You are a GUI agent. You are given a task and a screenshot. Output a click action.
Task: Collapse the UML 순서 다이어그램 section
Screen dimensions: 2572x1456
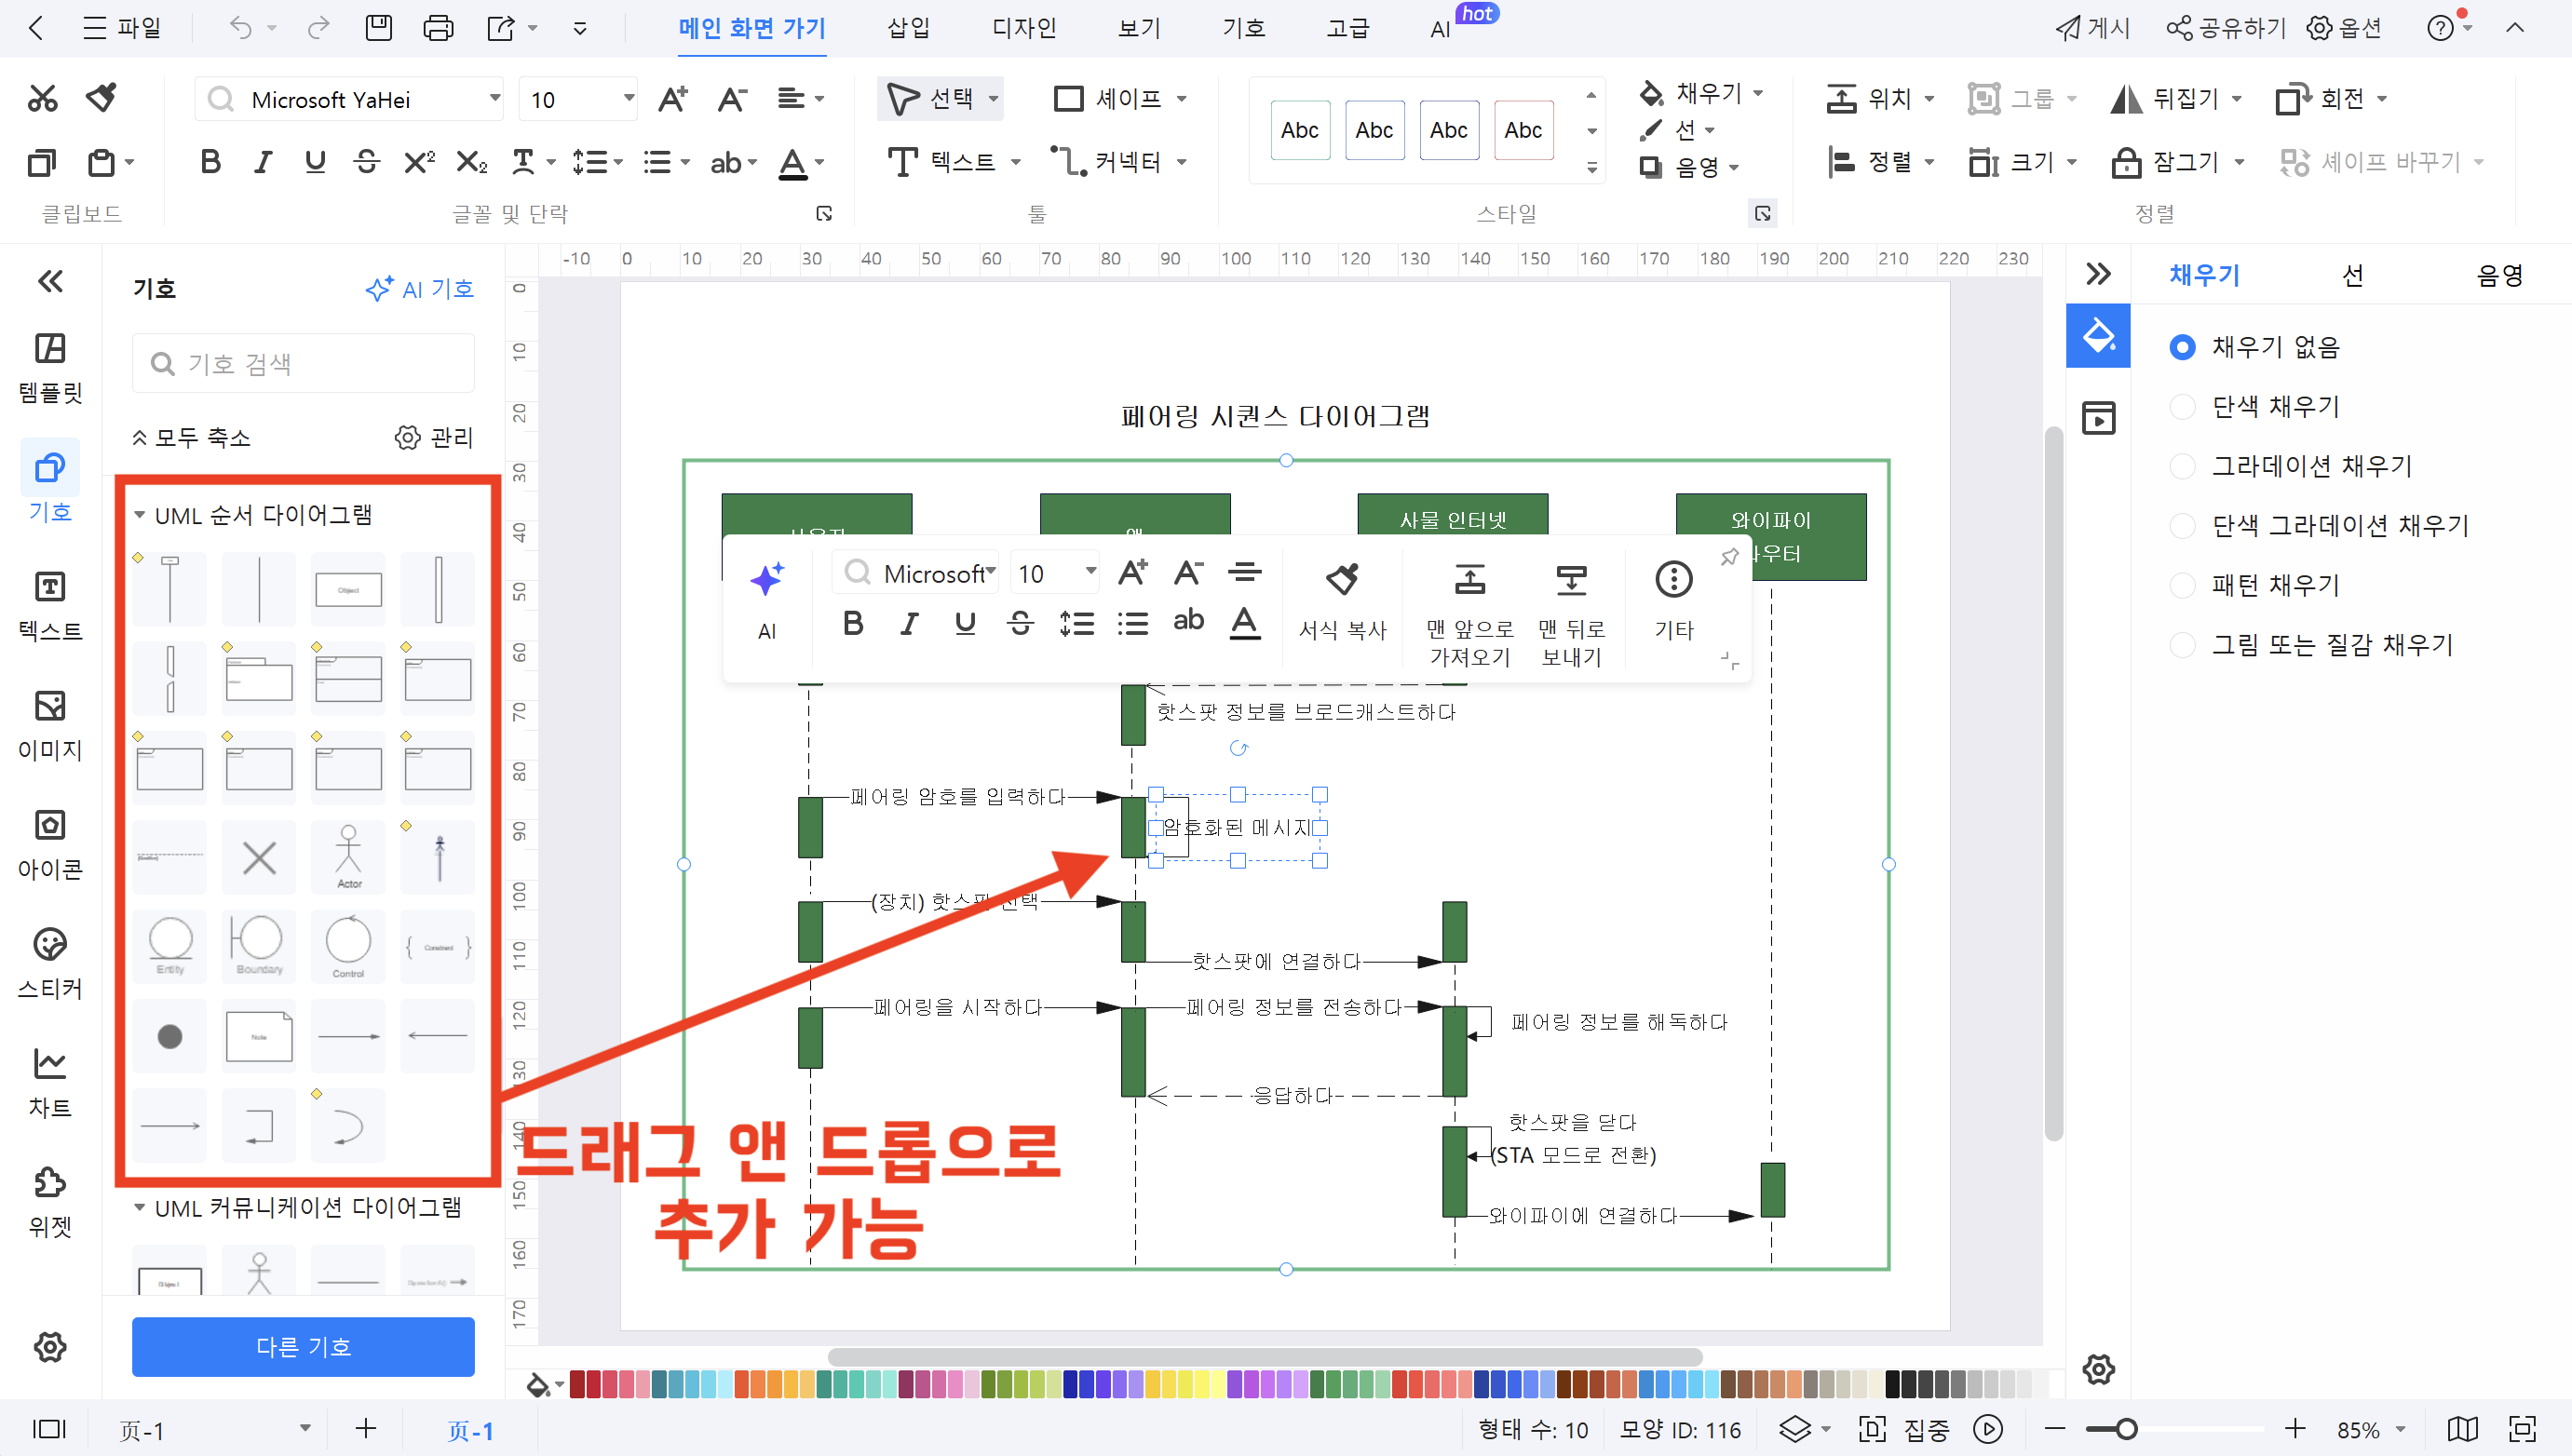(x=140, y=513)
